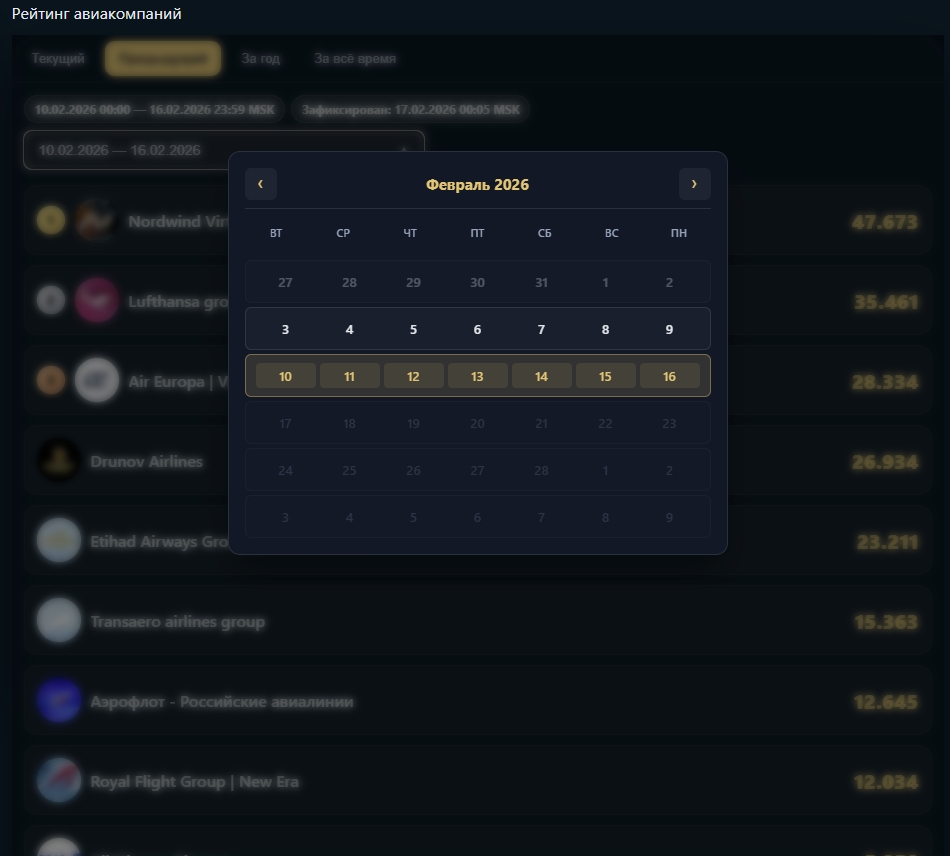The width and height of the screenshot is (950, 856).
Task: Click the gold first-place medal icon
Action: point(50,221)
